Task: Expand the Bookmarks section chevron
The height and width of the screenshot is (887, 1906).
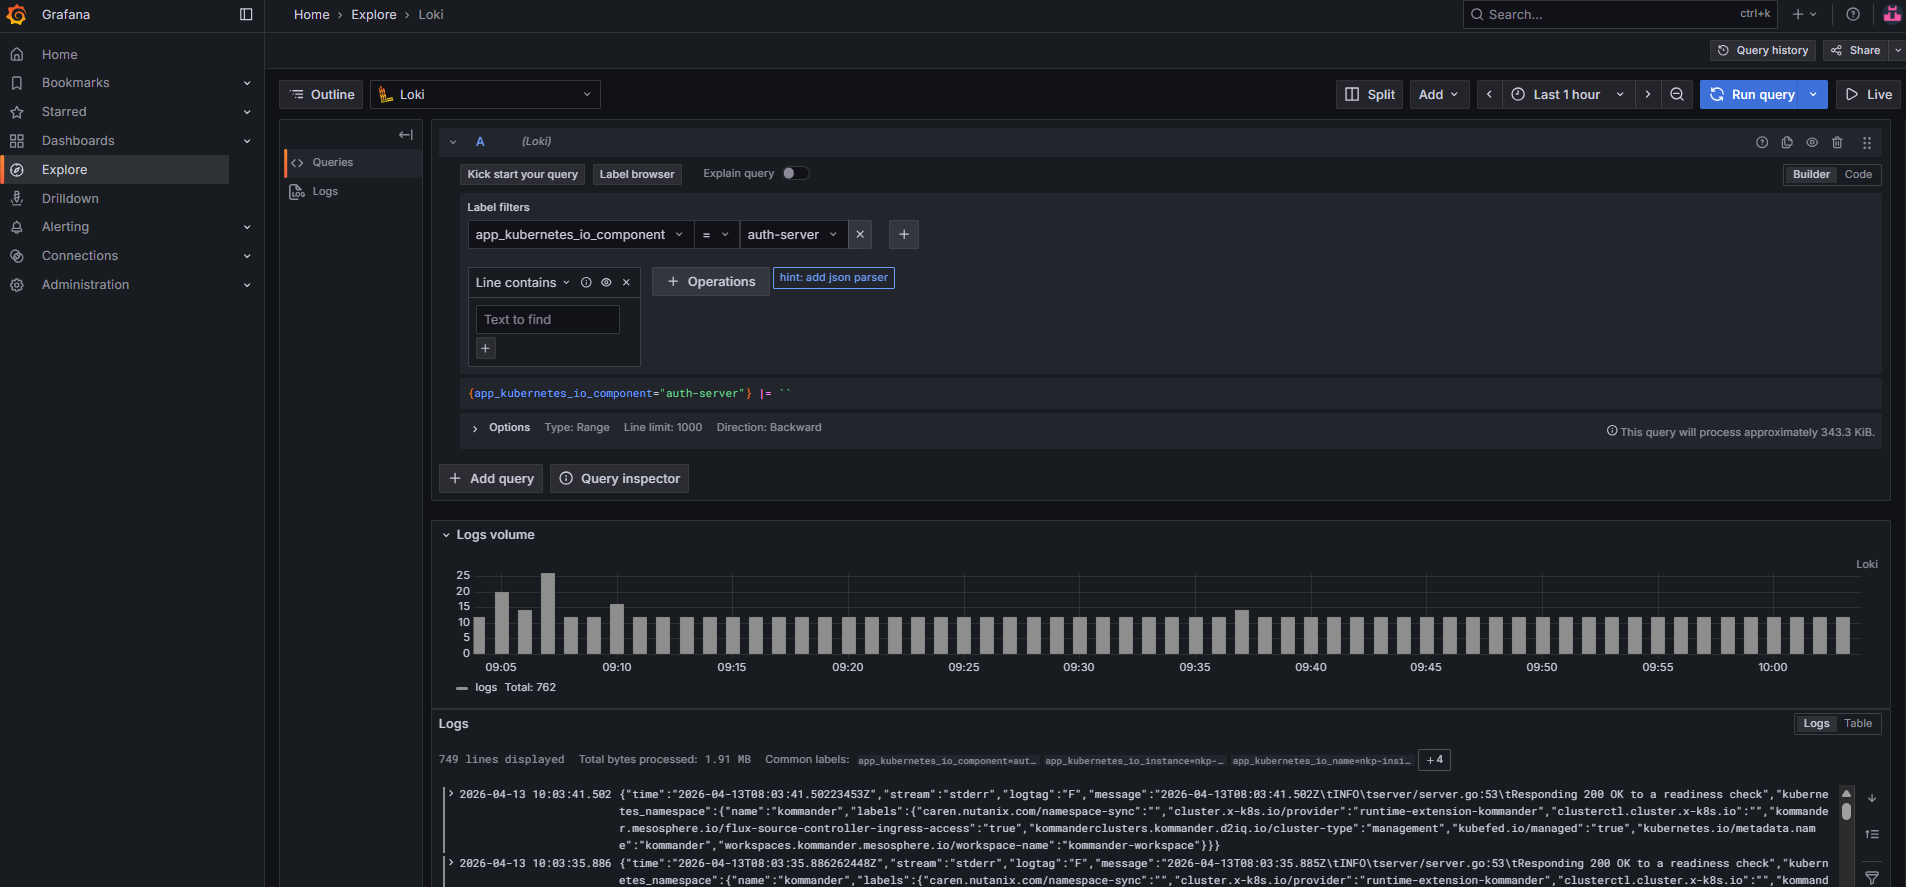Action: (247, 83)
